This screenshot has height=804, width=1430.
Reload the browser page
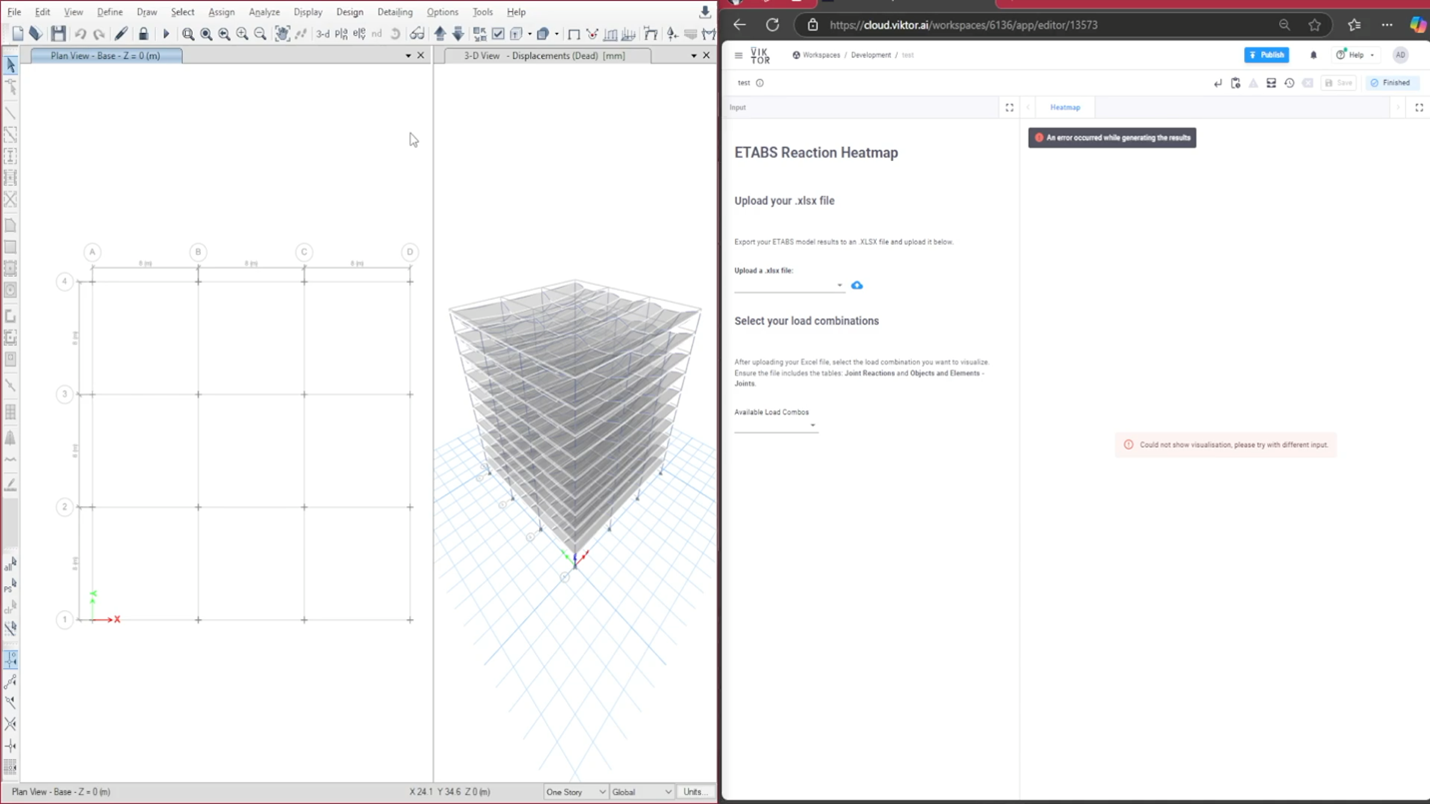coord(772,25)
